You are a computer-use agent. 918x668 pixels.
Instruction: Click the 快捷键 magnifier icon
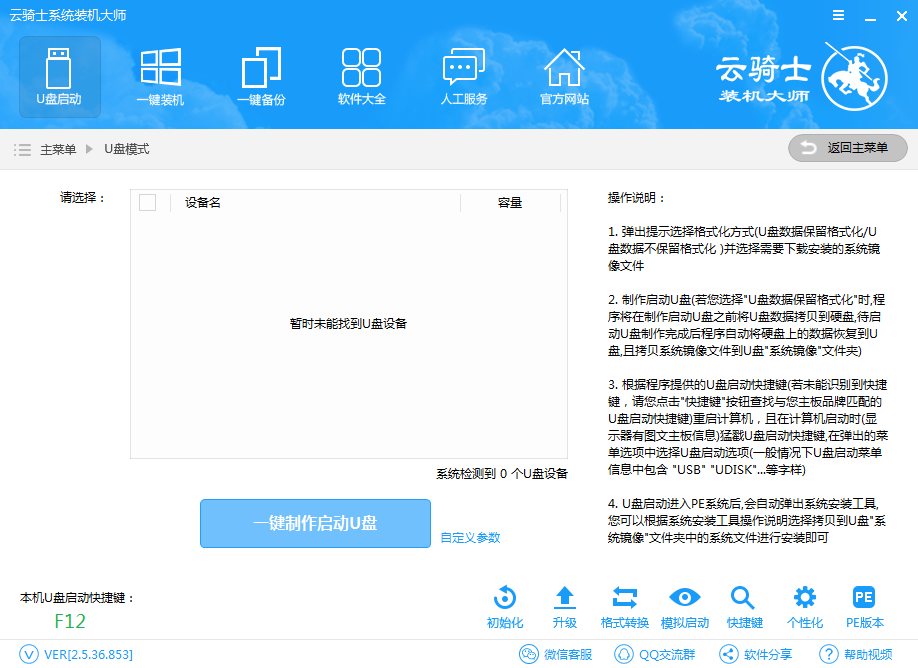[x=743, y=598]
